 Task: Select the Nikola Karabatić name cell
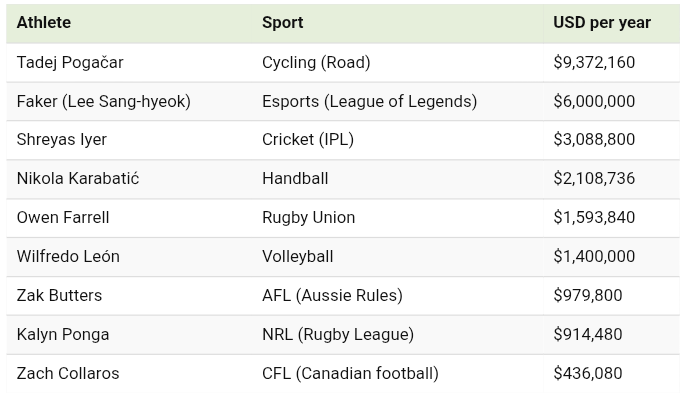78,179
